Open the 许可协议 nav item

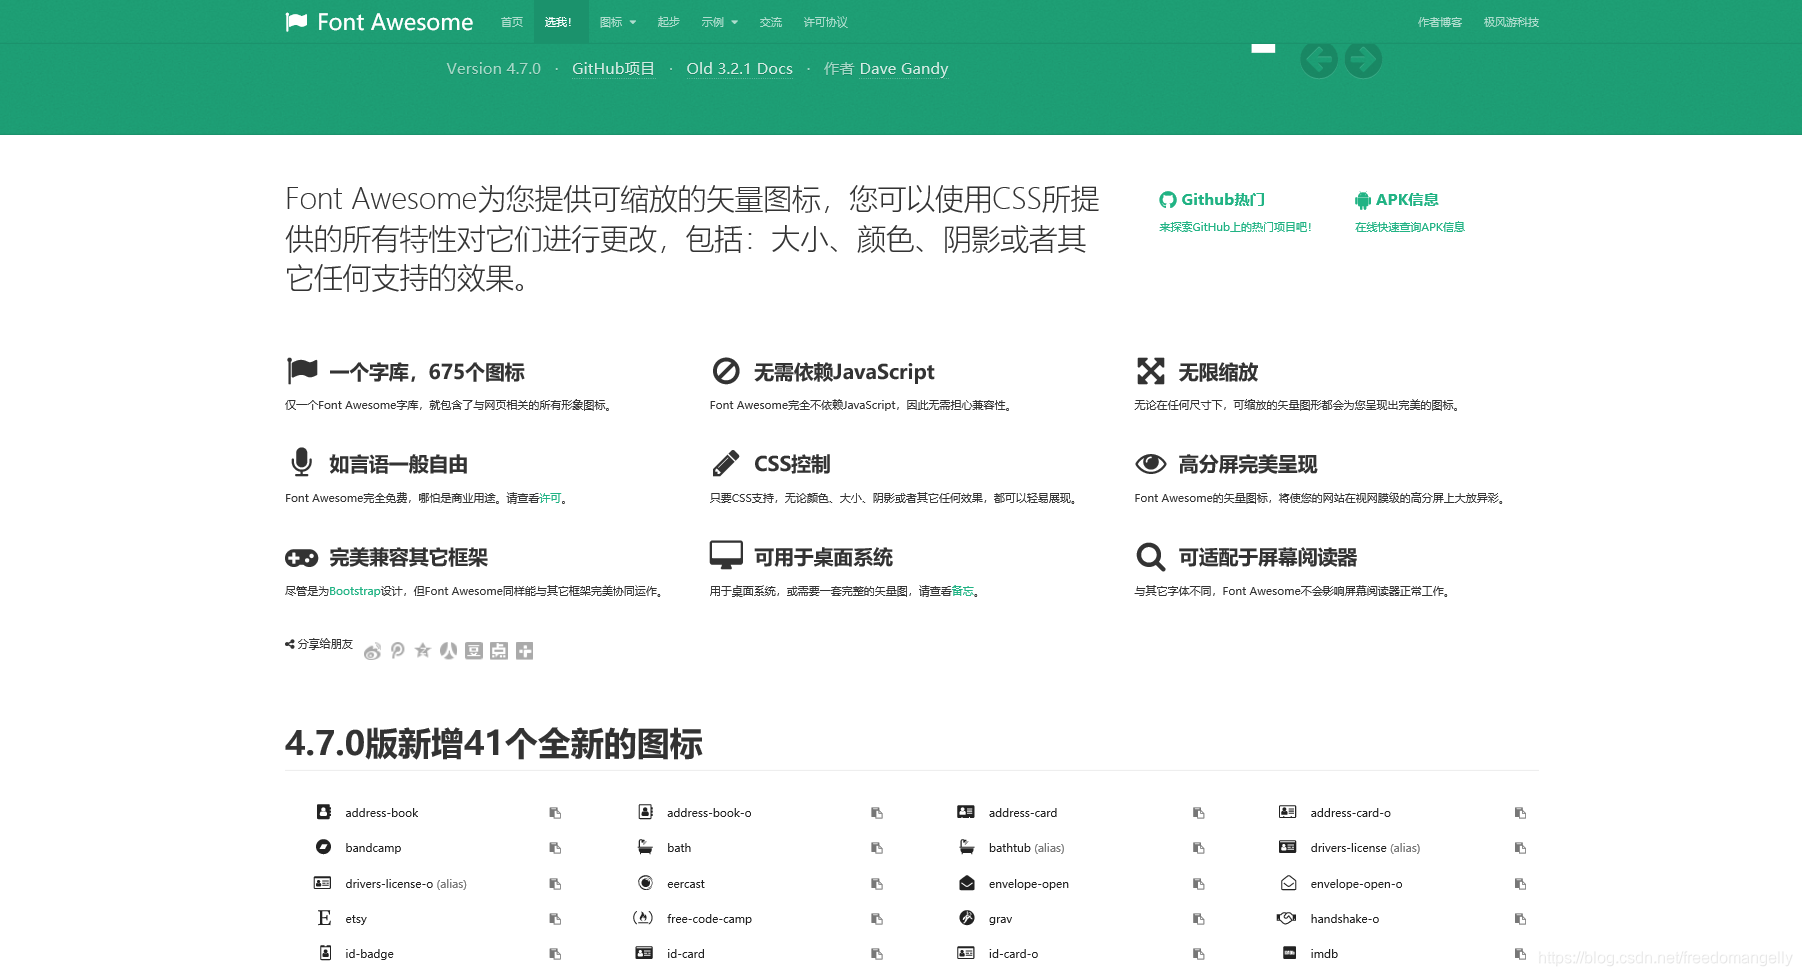(x=826, y=22)
